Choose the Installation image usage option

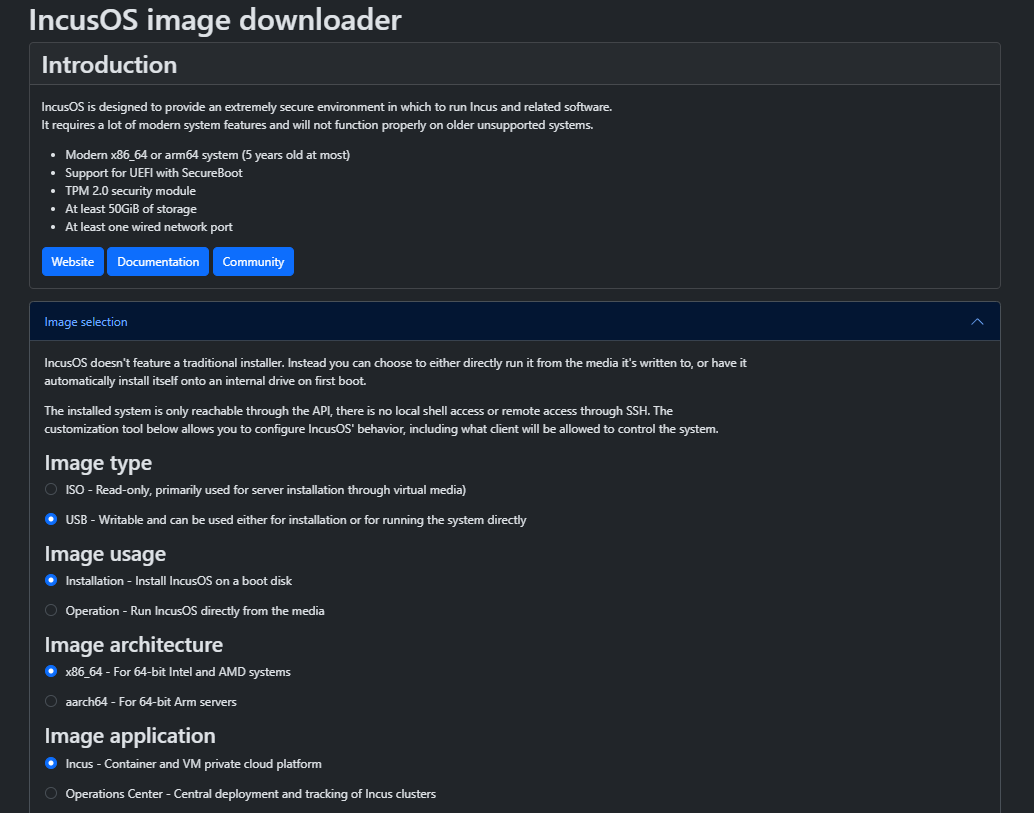click(x=51, y=581)
